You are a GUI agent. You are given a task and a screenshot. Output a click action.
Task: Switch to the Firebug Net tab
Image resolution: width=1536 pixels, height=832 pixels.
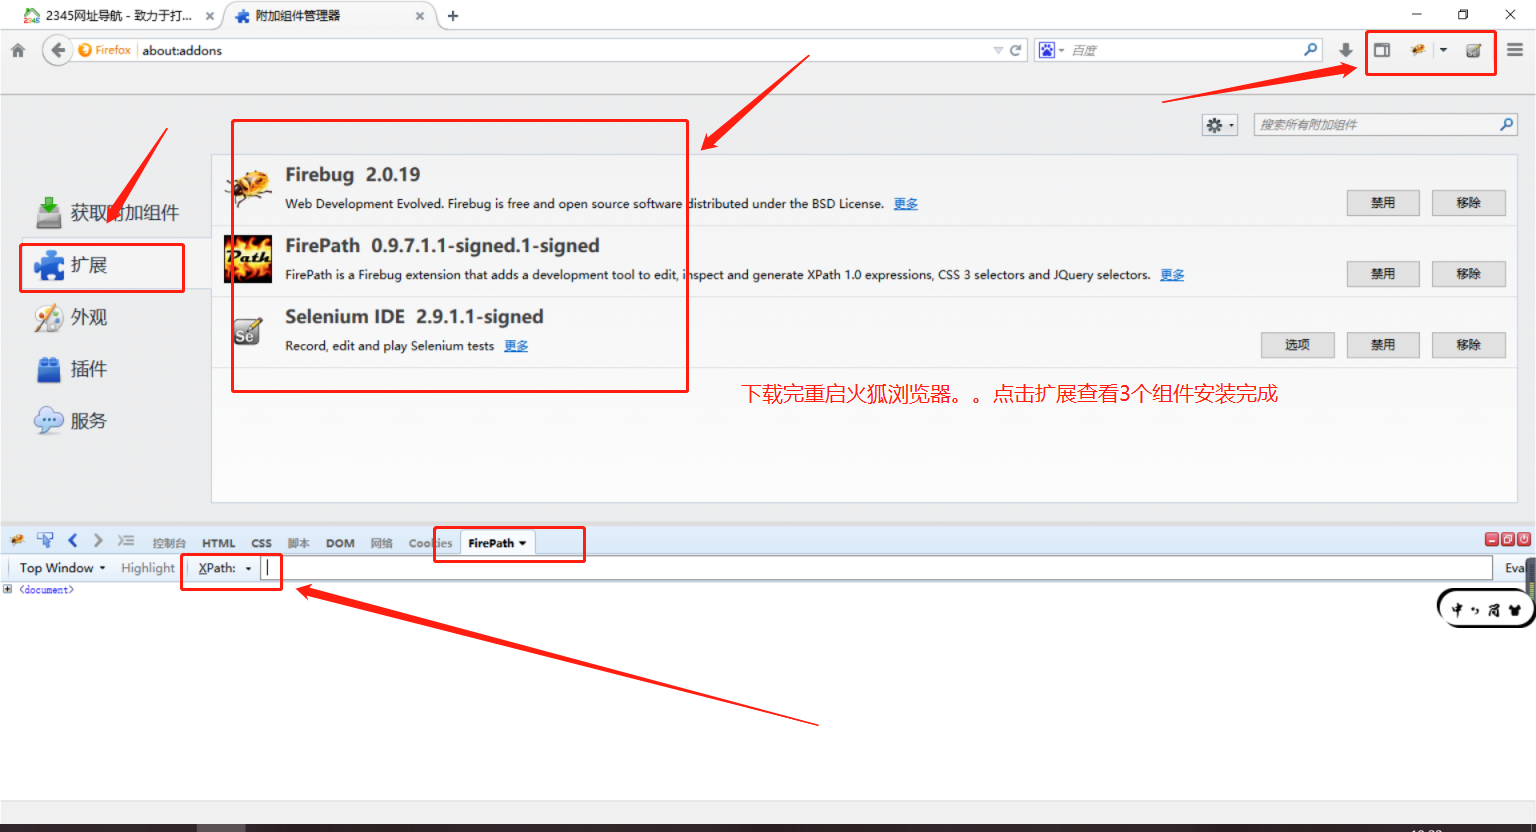(381, 543)
